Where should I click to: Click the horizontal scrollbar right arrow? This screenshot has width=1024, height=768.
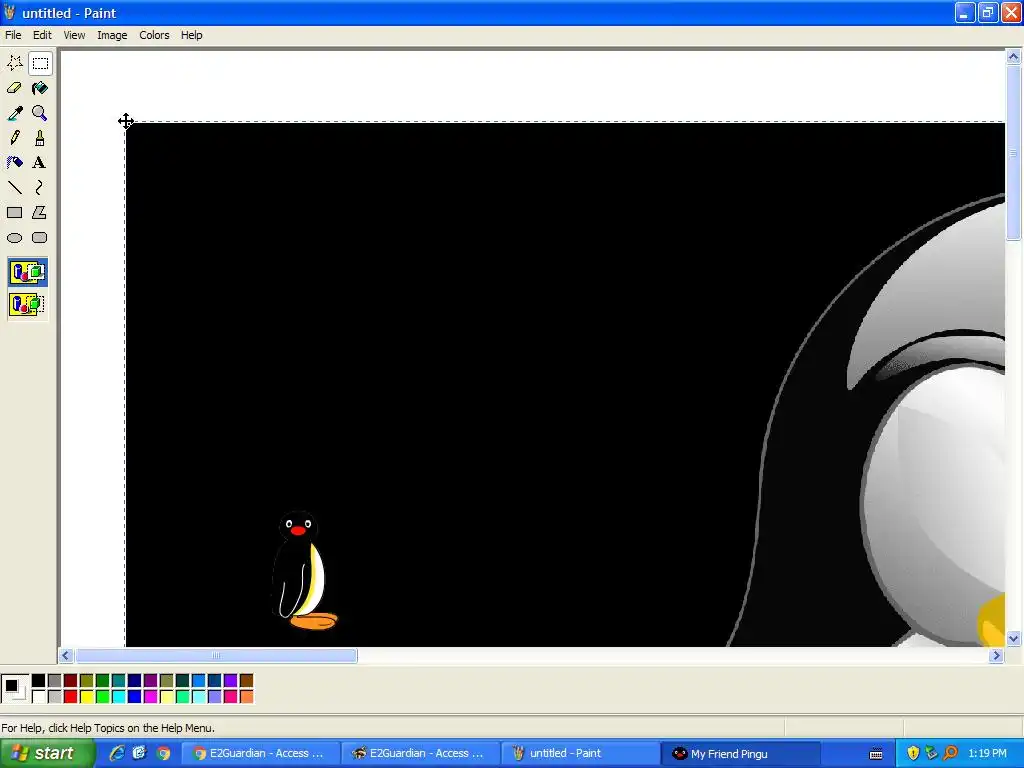click(997, 656)
